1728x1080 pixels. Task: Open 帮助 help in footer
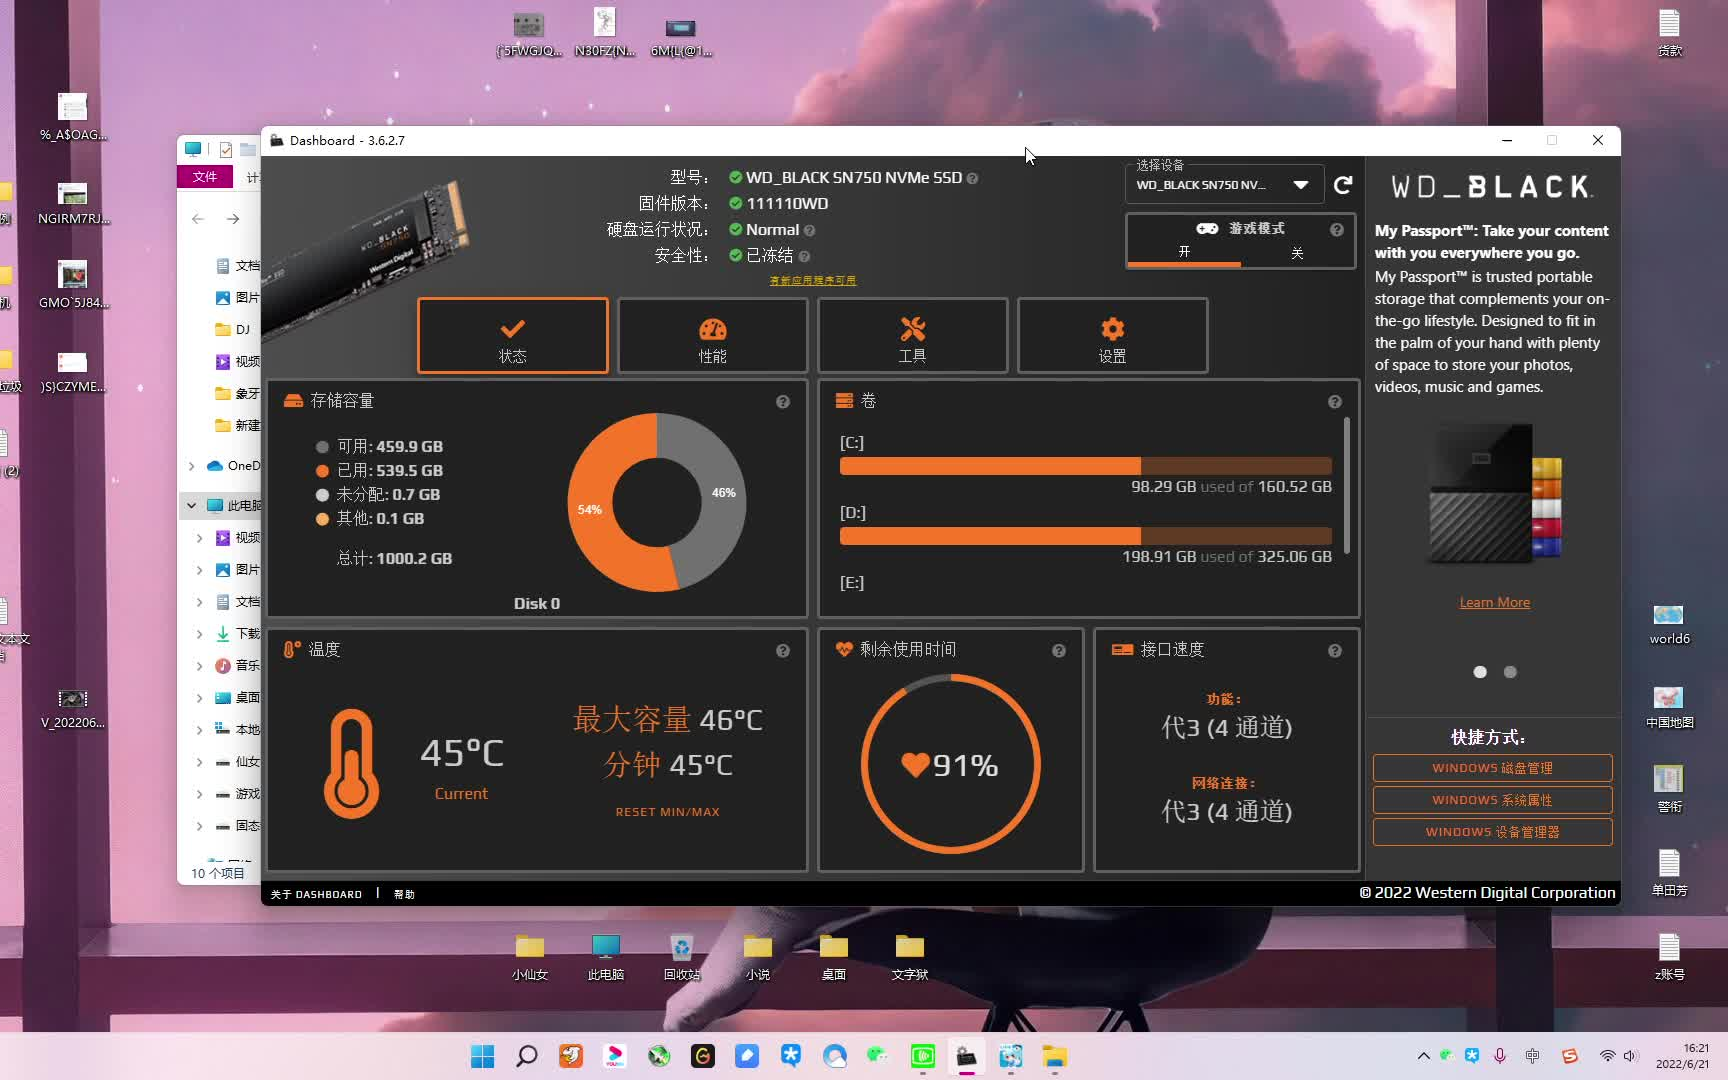pyautogui.click(x=404, y=894)
